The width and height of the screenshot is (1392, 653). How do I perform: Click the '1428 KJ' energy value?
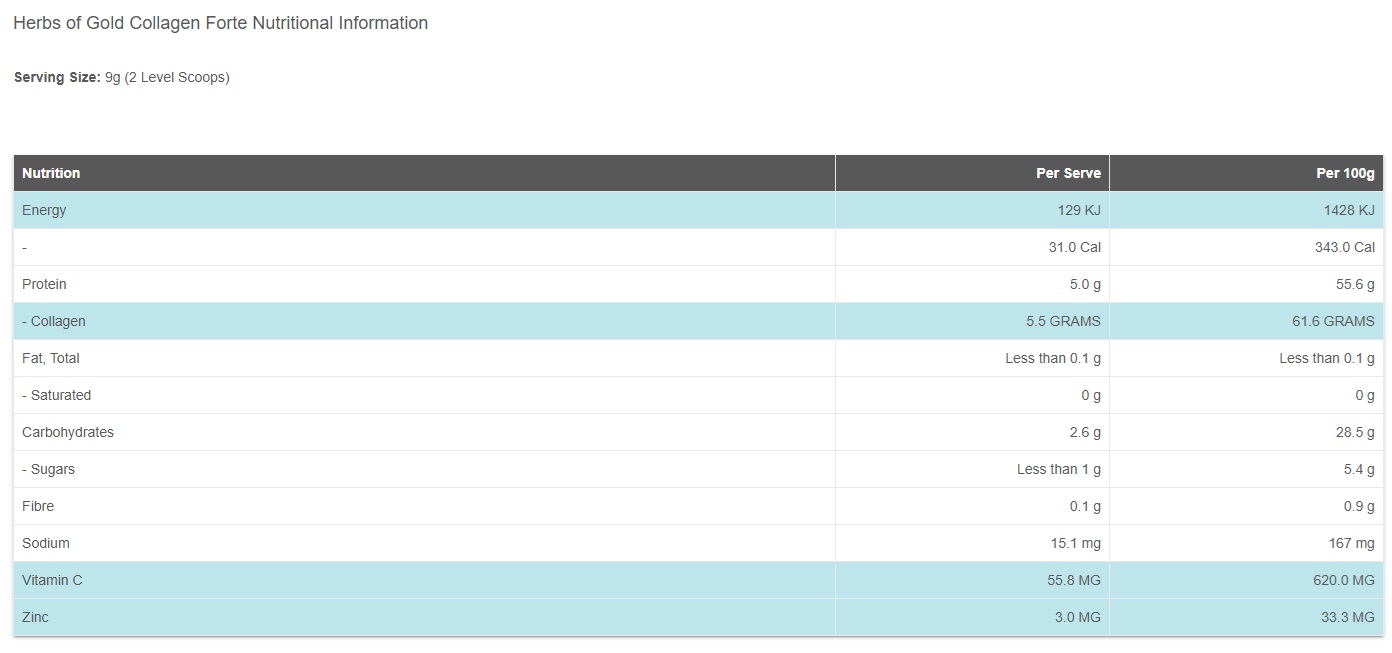(x=1349, y=210)
